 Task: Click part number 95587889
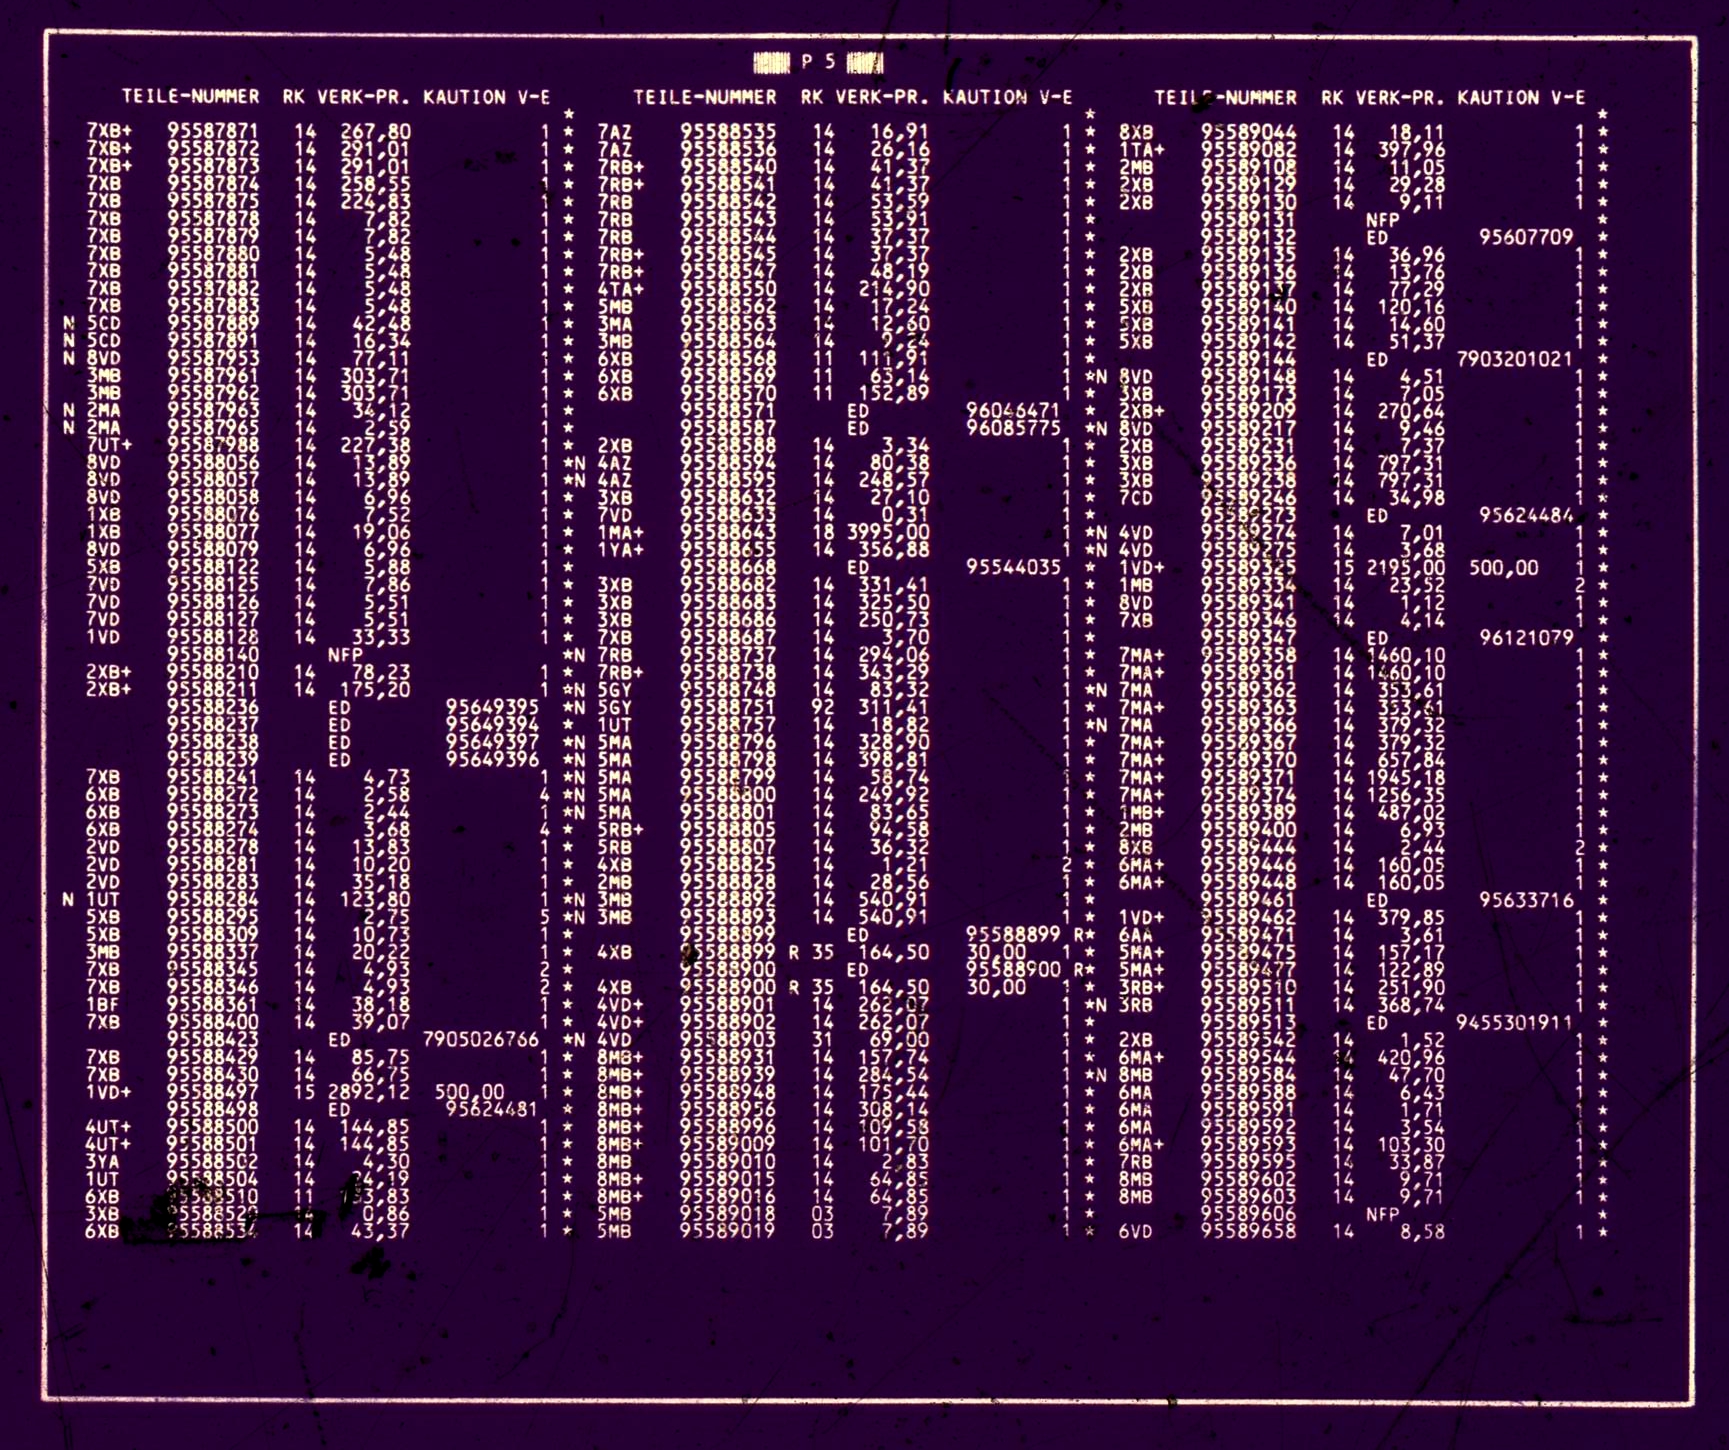[x=213, y=324]
